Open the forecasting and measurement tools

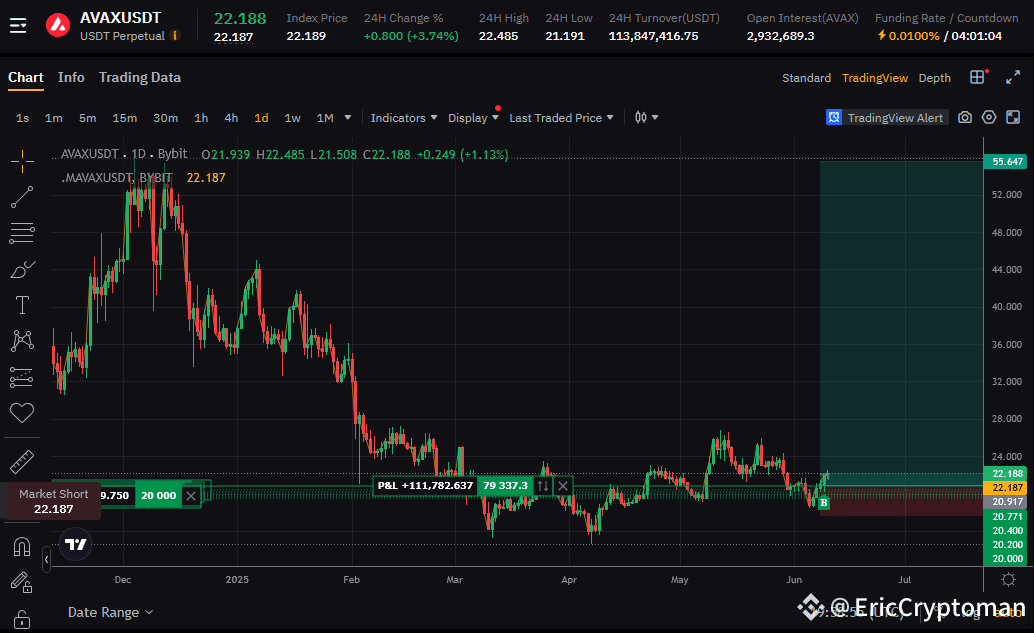[x=22, y=377]
